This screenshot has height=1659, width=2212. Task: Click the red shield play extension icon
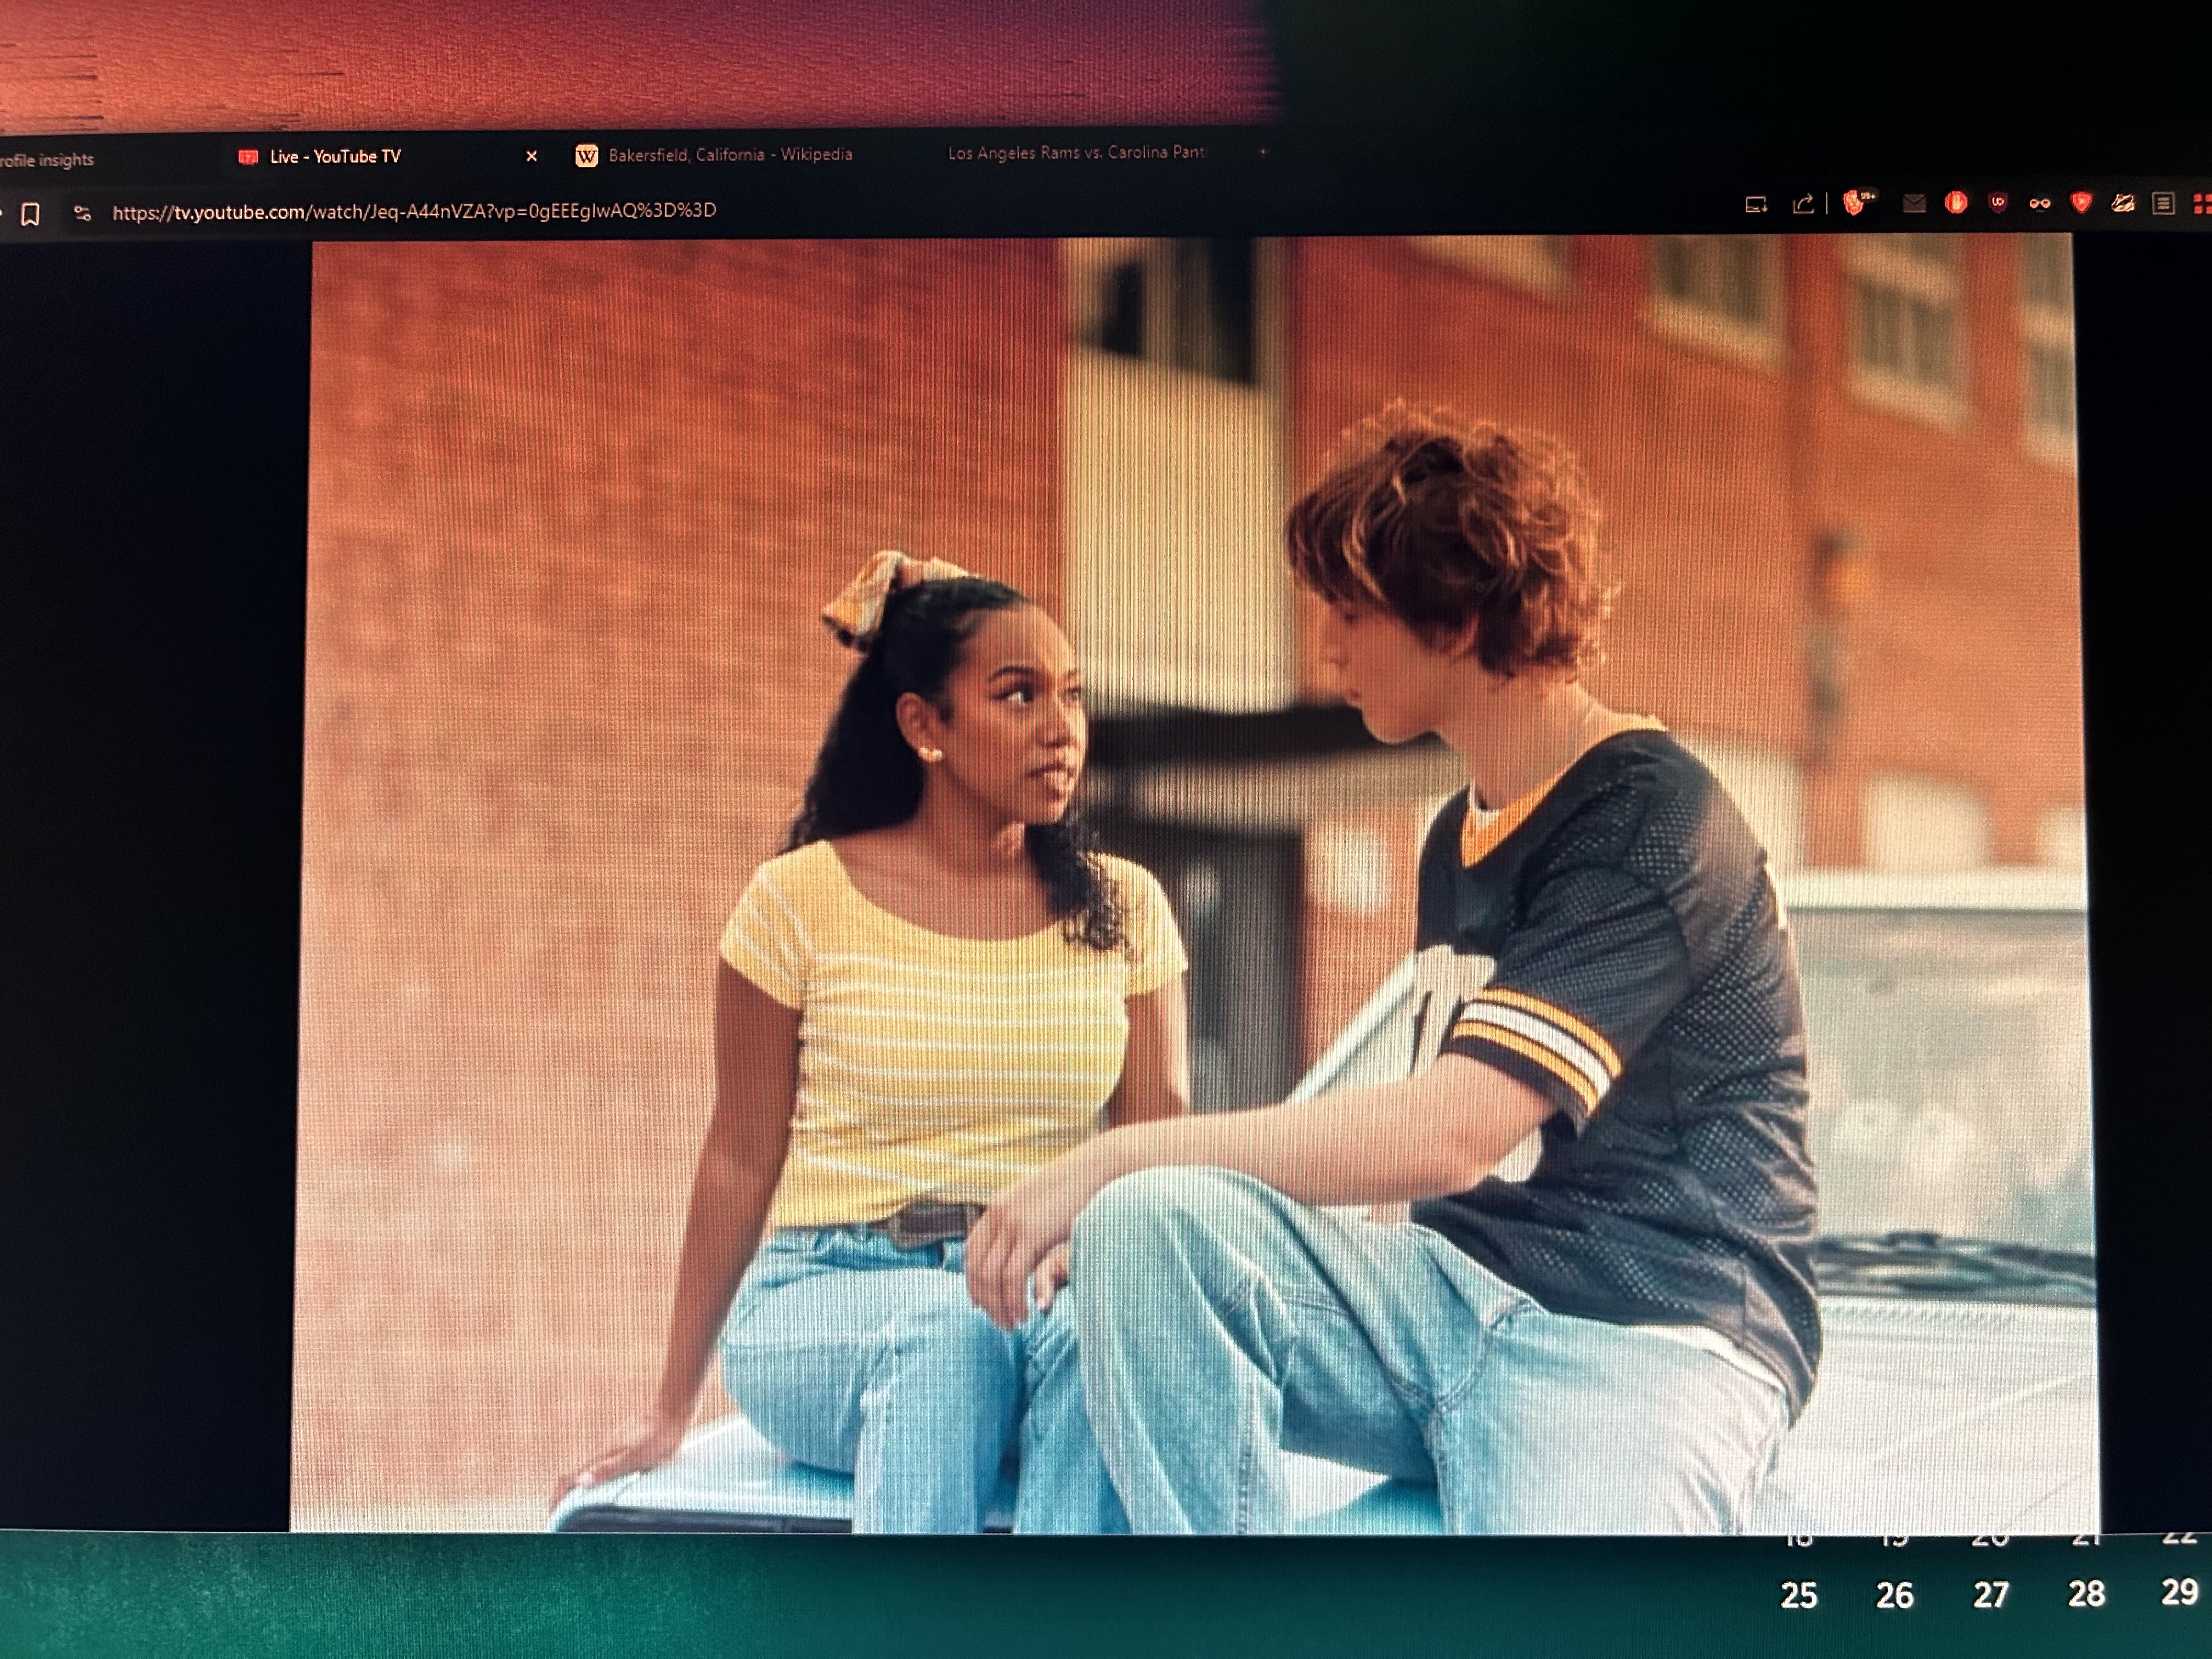[2081, 203]
